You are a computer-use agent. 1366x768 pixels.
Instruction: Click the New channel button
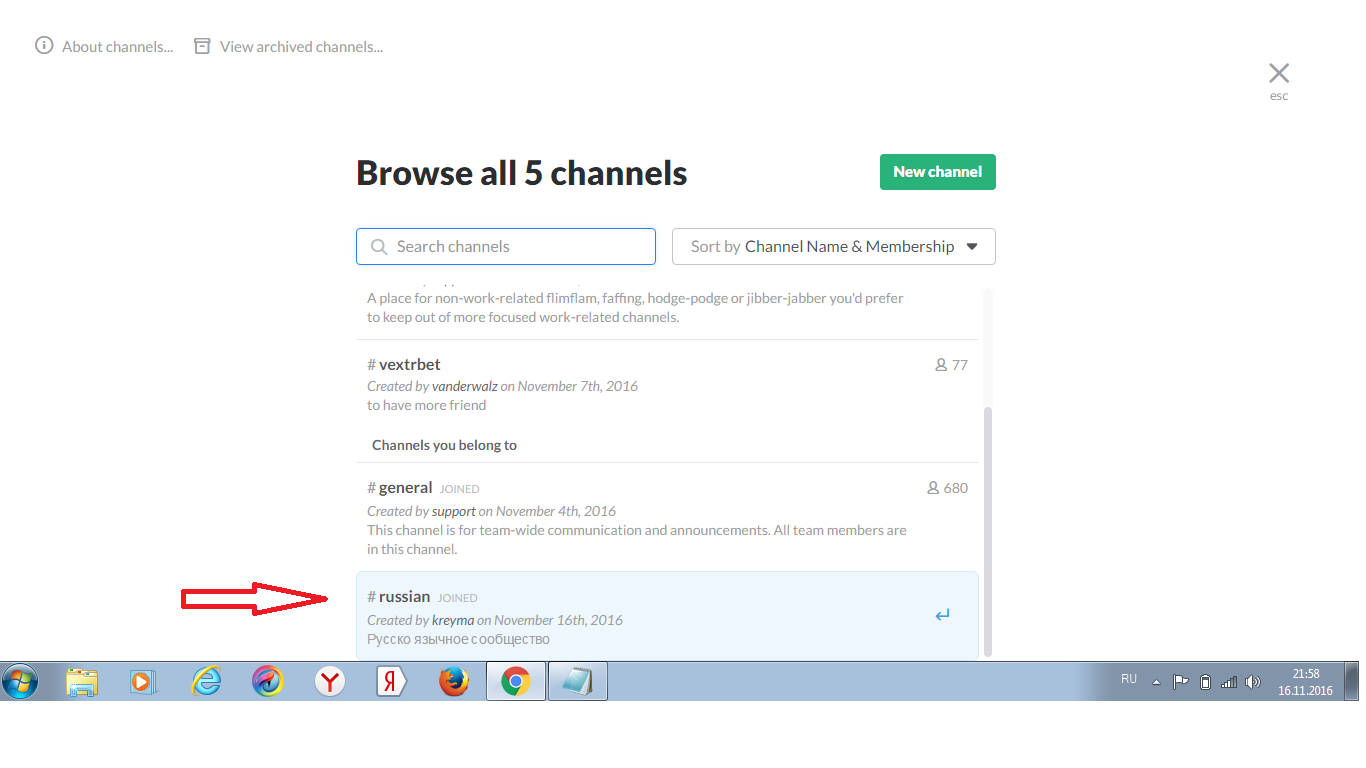(938, 172)
